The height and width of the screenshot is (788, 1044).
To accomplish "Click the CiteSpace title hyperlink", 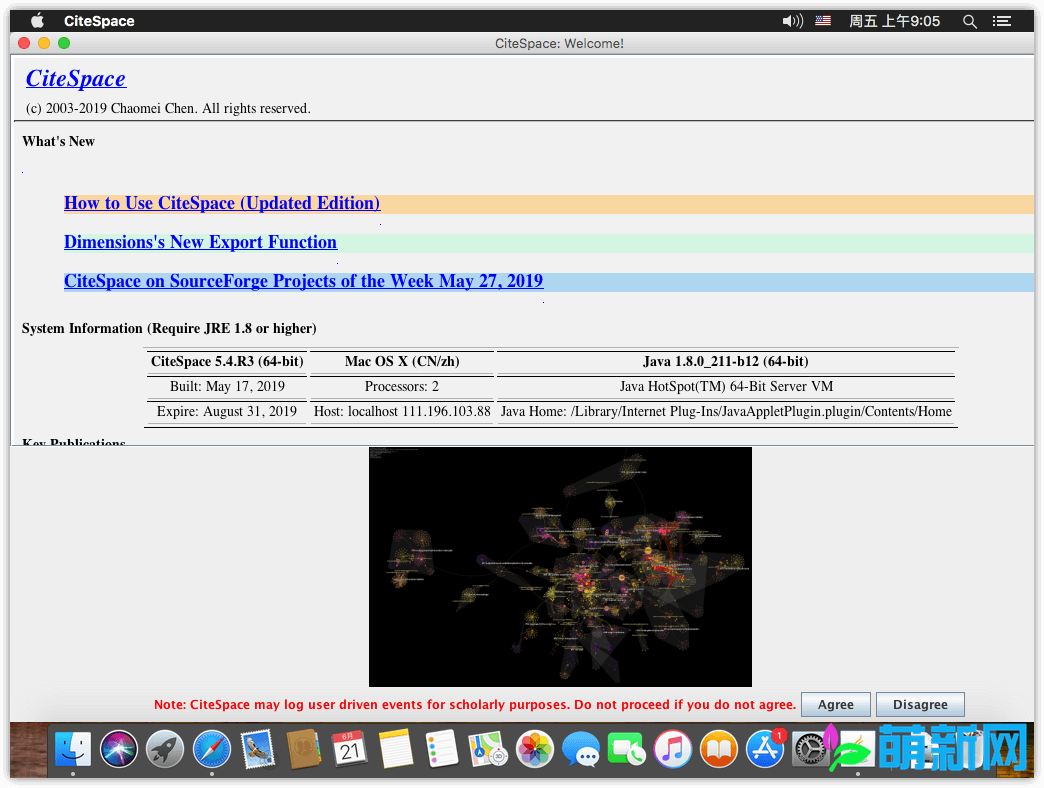I will (x=76, y=79).
